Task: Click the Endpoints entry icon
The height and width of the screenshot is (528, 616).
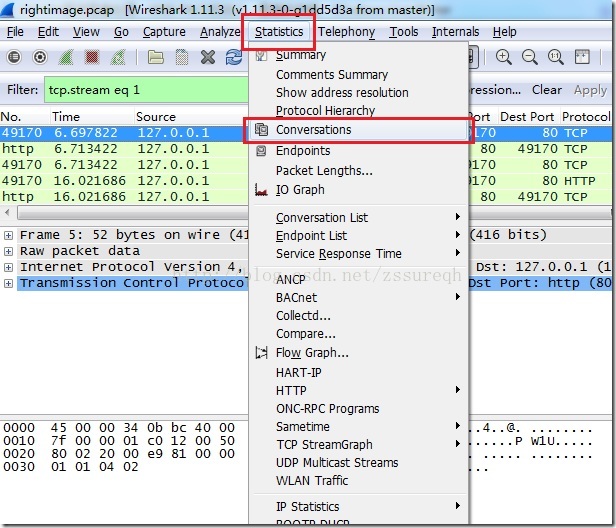Action: tap(261, 150)
